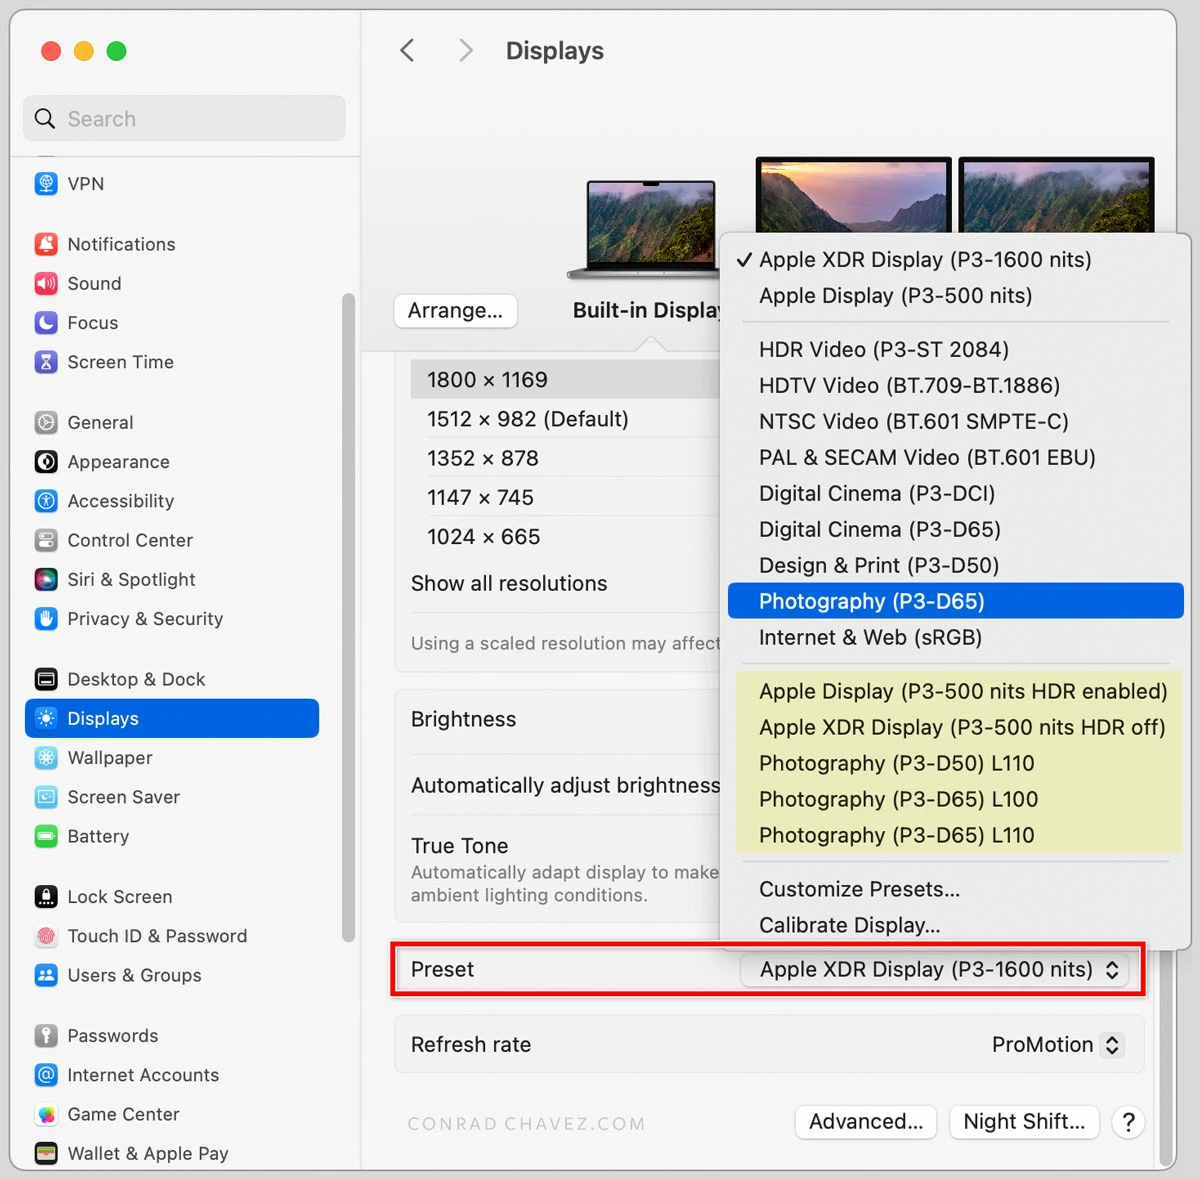Click the Passwords key icon
The height and width of the screenshot is (1179, 1200).
[x=46, y=1036]
